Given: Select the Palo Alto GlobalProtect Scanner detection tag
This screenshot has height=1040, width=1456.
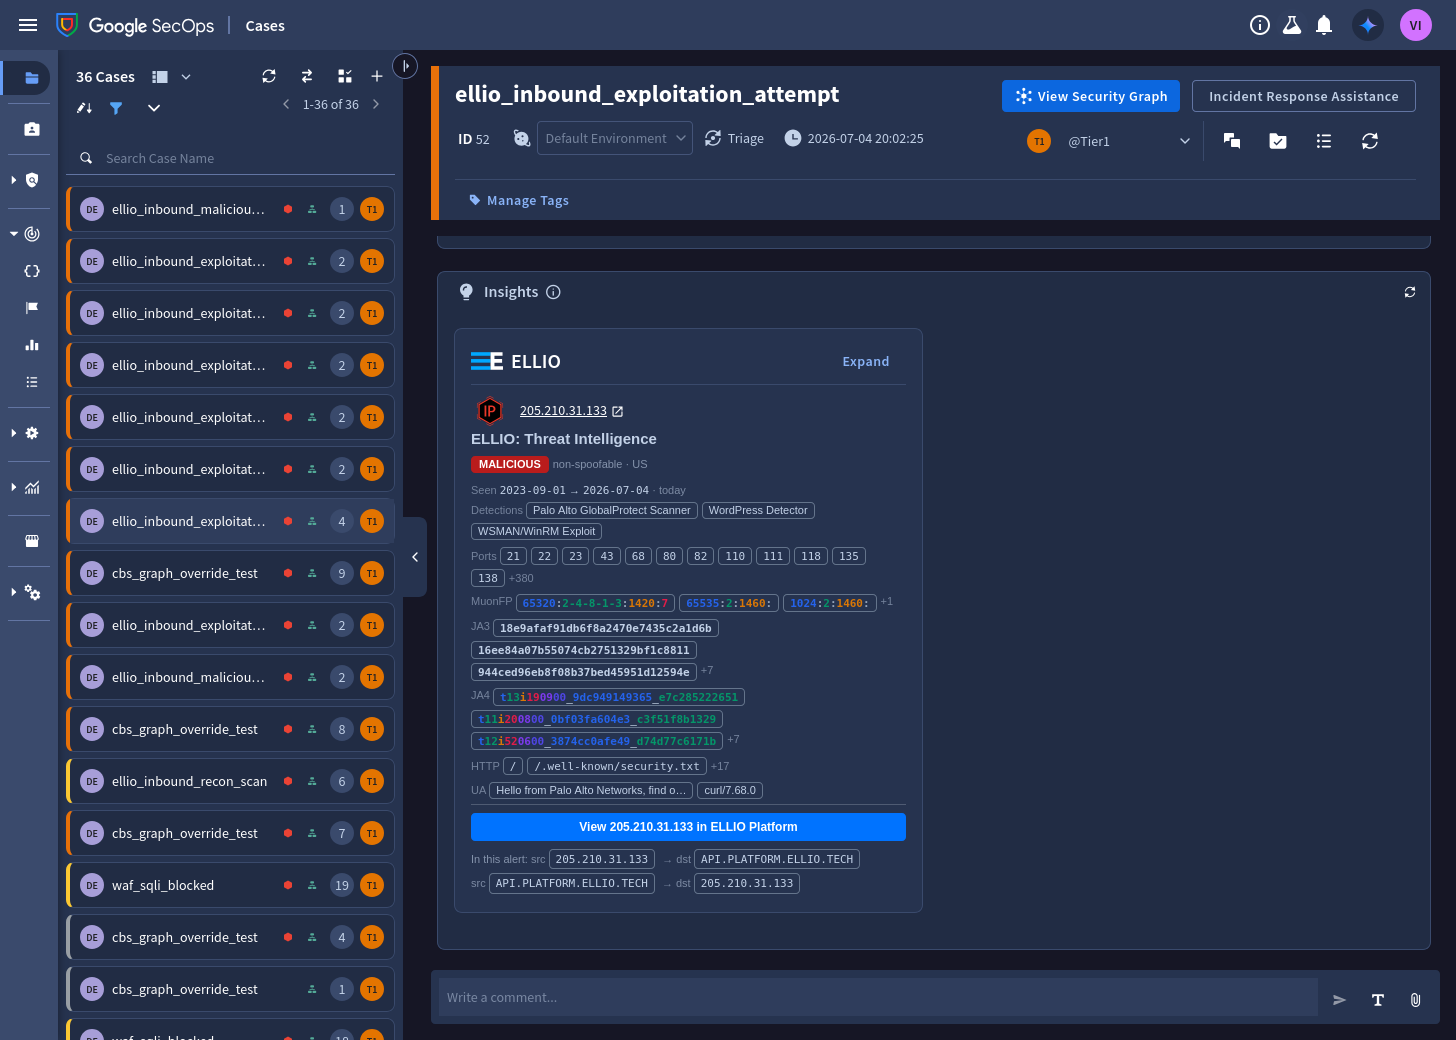Looking at the screenshot, I should click(x=612, y=510).
